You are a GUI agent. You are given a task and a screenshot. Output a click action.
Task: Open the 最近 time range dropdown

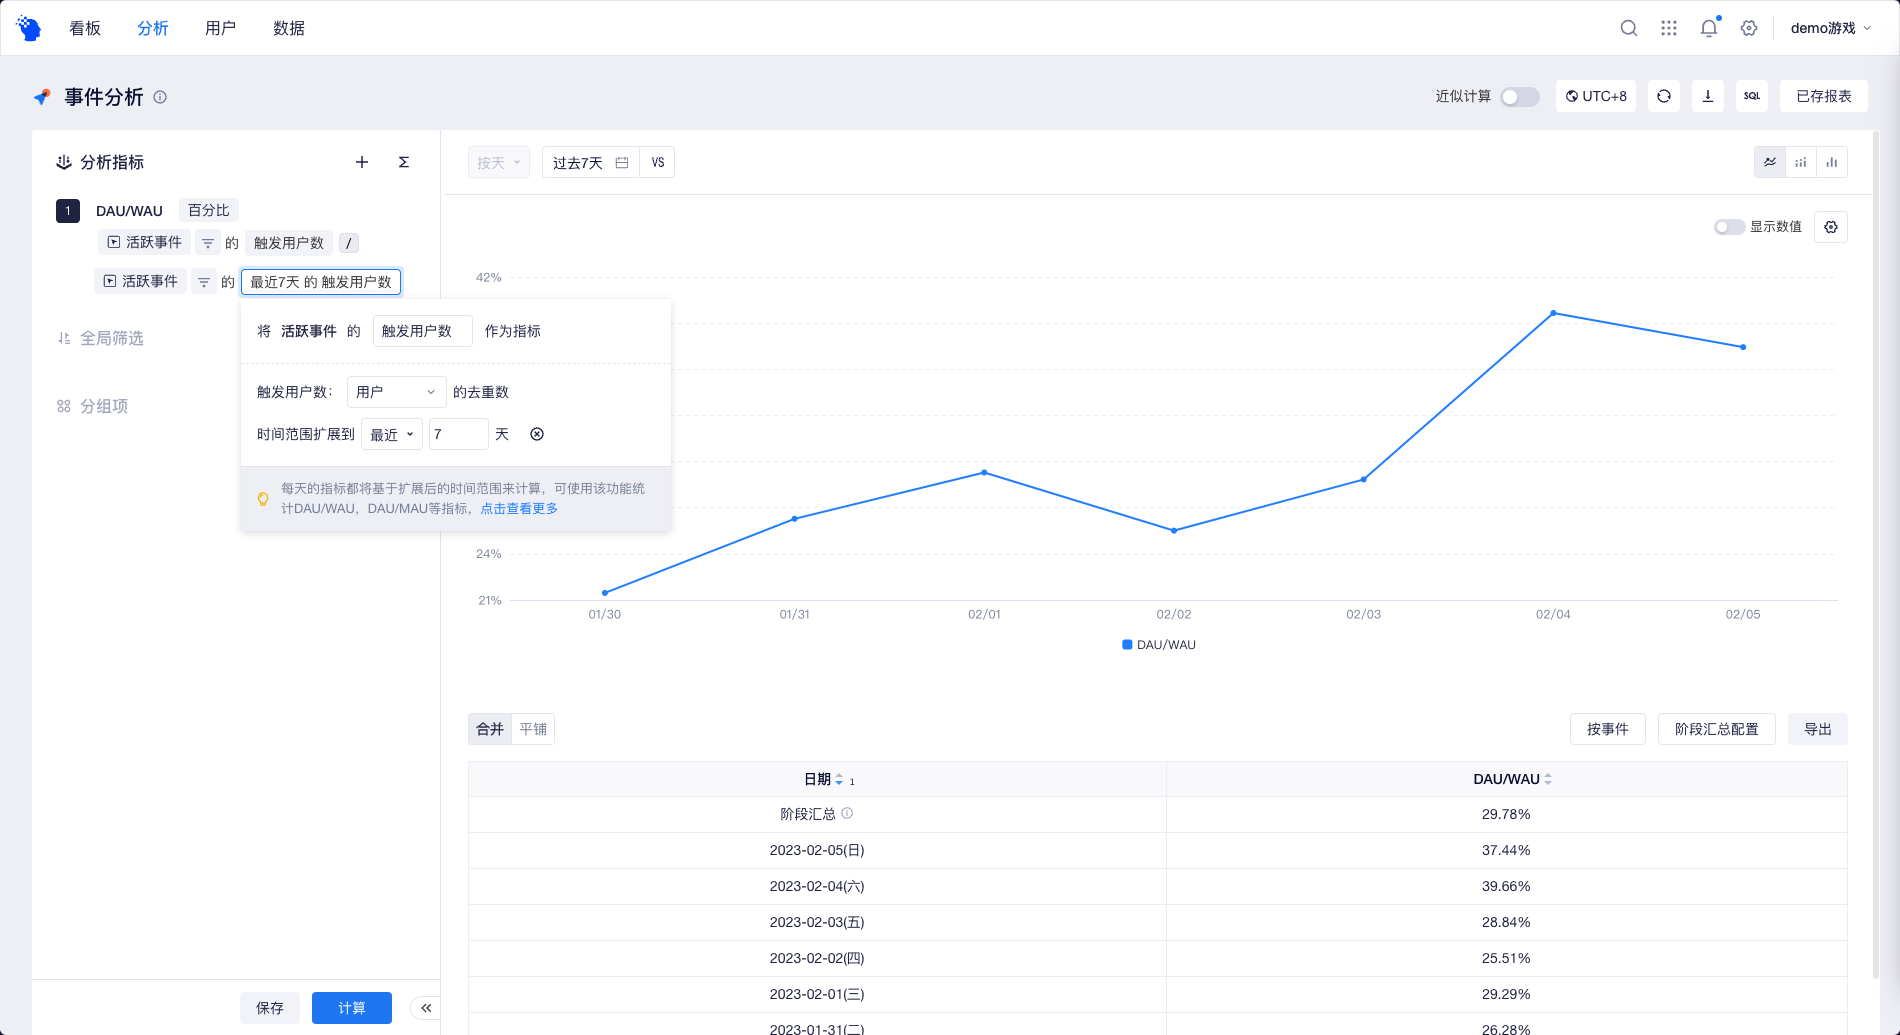392,434
